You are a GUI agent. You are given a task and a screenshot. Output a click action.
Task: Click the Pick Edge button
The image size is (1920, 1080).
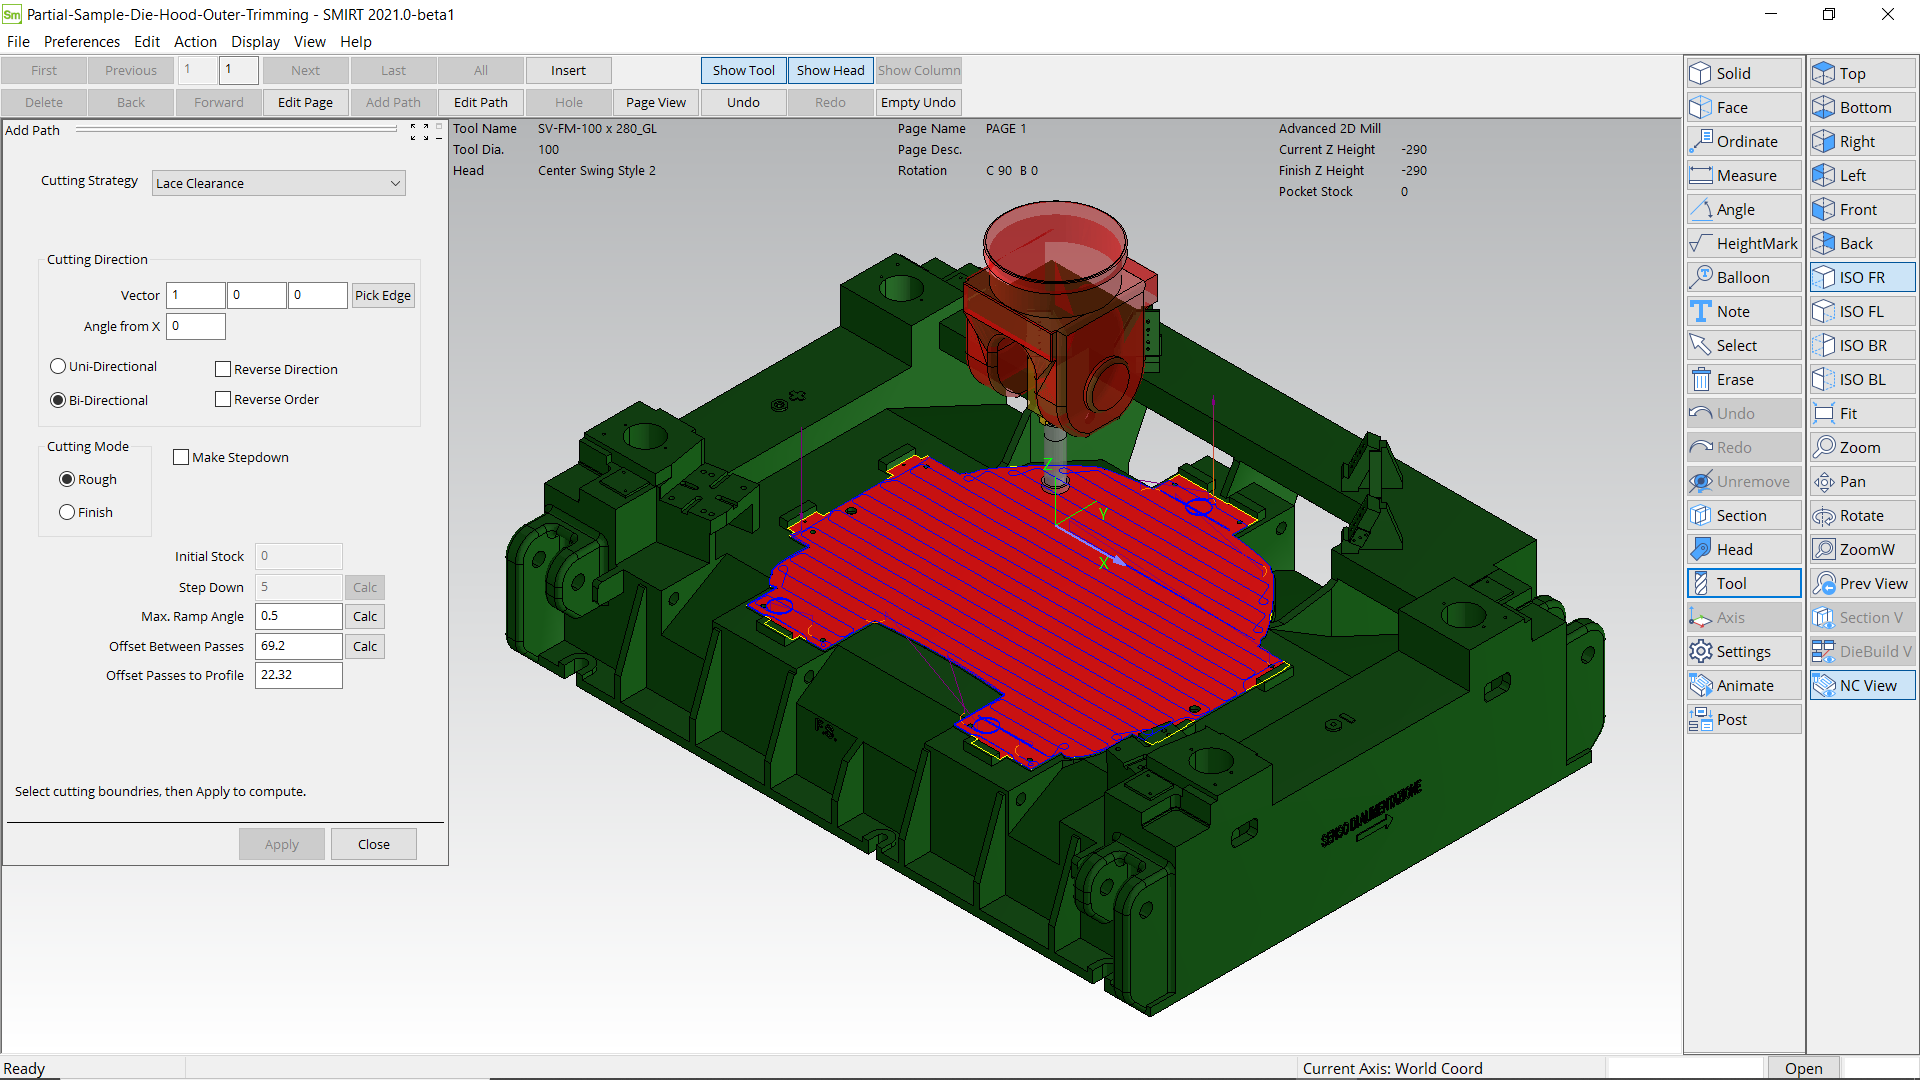(382, 296)
